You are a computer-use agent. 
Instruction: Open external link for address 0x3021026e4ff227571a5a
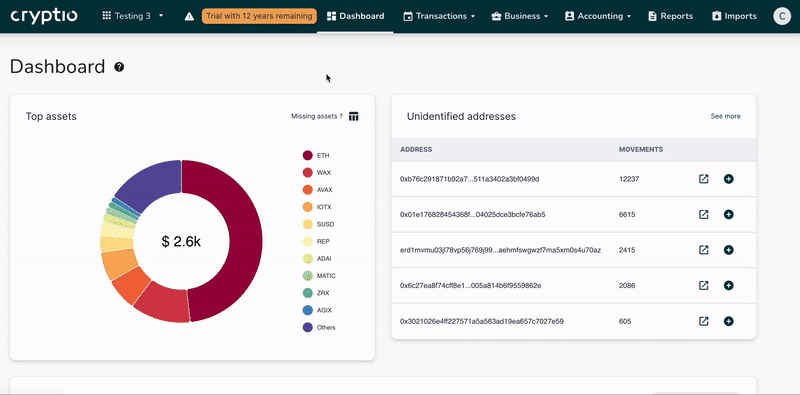[x=704, y=321]
